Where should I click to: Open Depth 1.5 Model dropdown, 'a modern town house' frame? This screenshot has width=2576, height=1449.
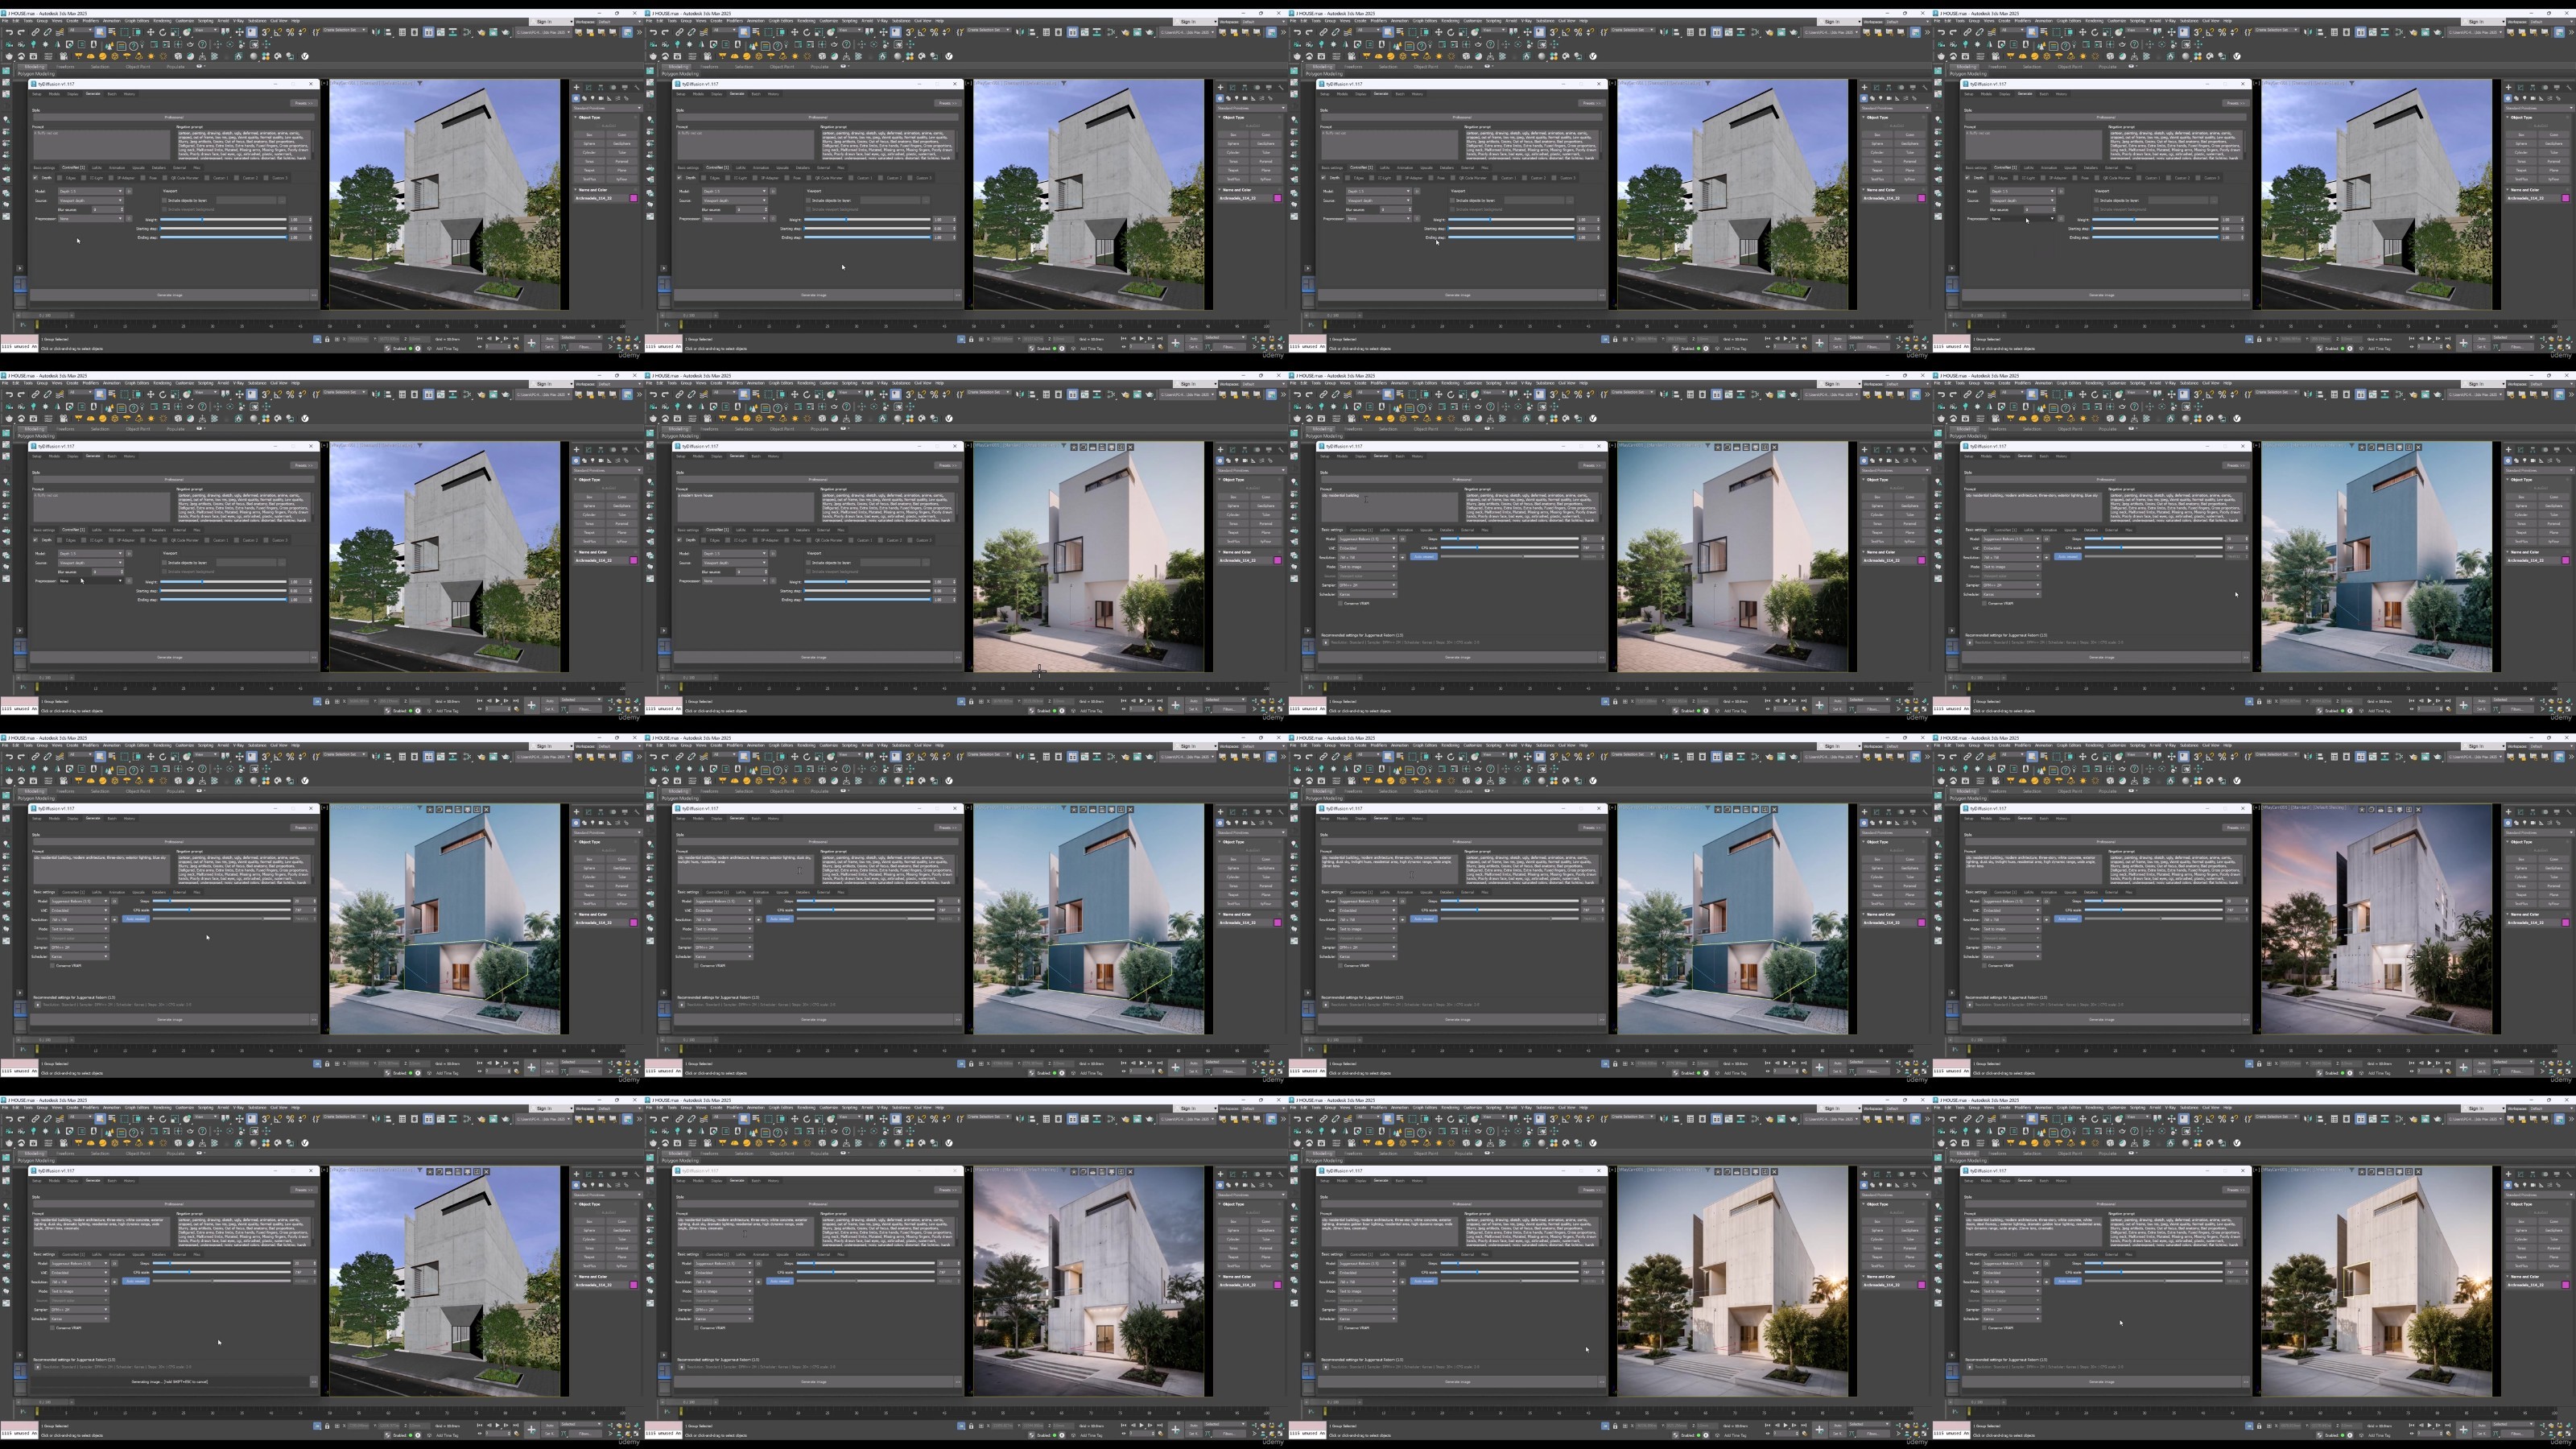[x=735, y=554]
